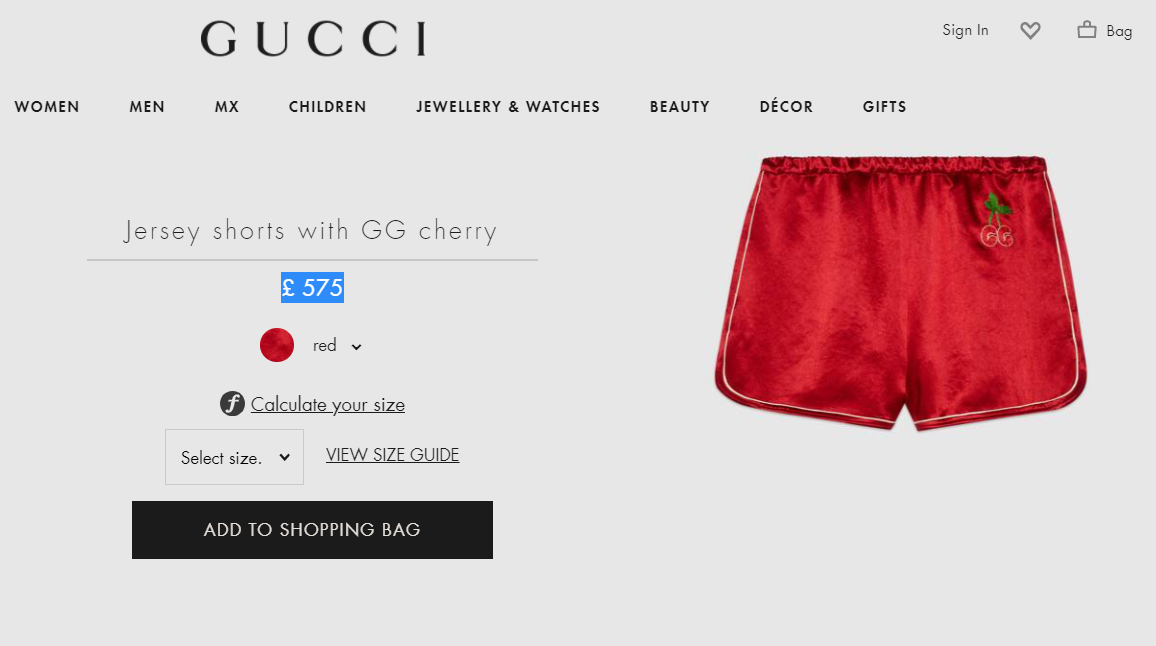This screenshot has width=1156, height=646.
Task: Select the red color swatch
Action: click(x=276, y=345)
